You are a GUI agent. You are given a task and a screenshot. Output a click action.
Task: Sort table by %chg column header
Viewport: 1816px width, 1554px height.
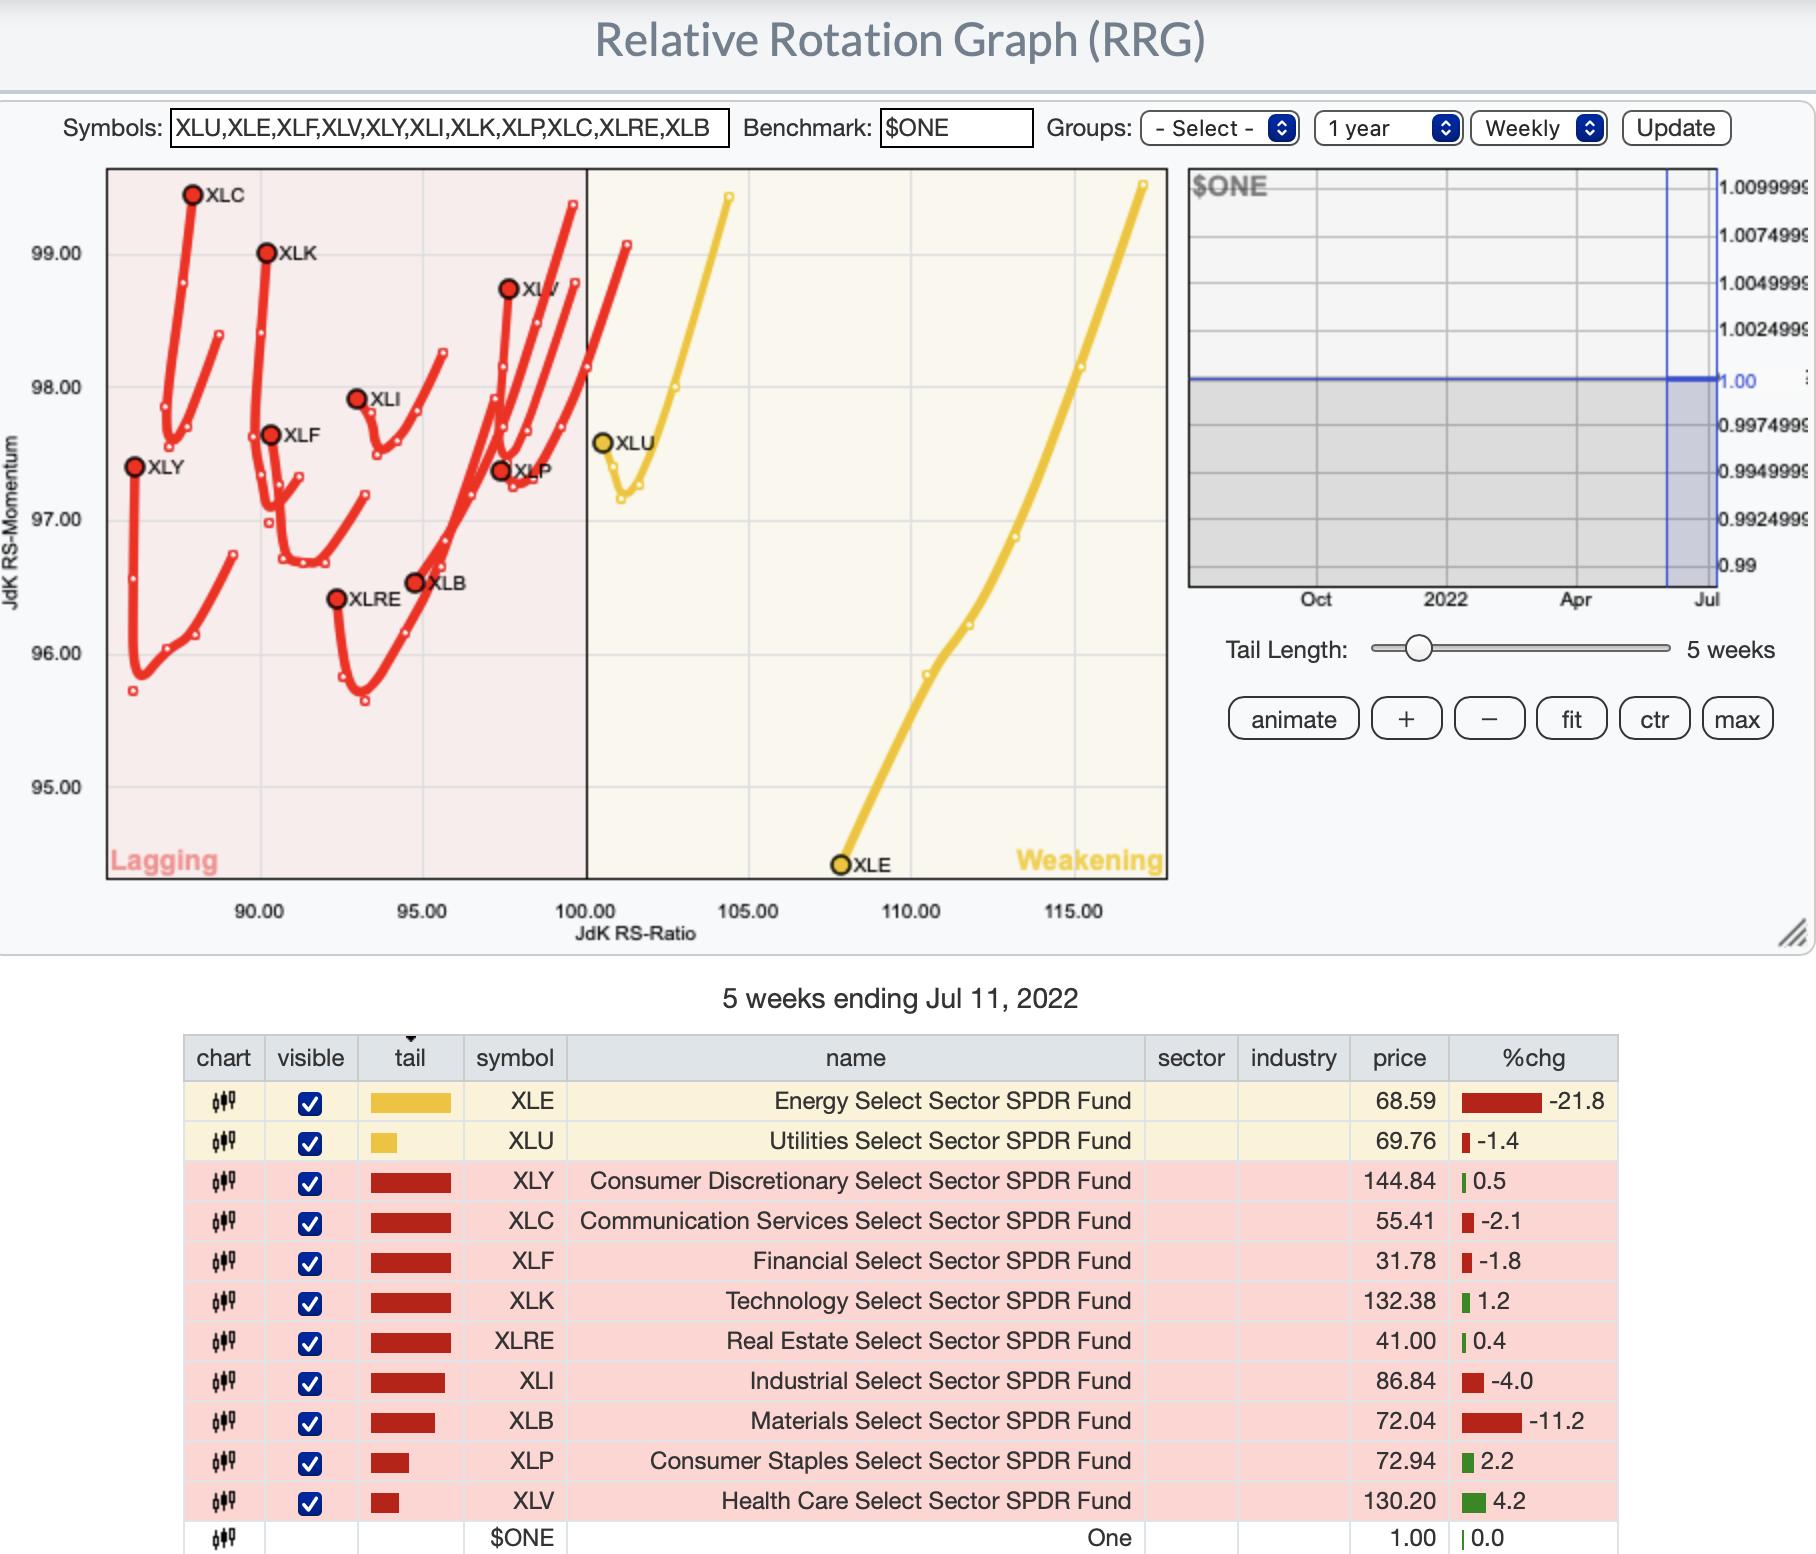point(1532,1058)
